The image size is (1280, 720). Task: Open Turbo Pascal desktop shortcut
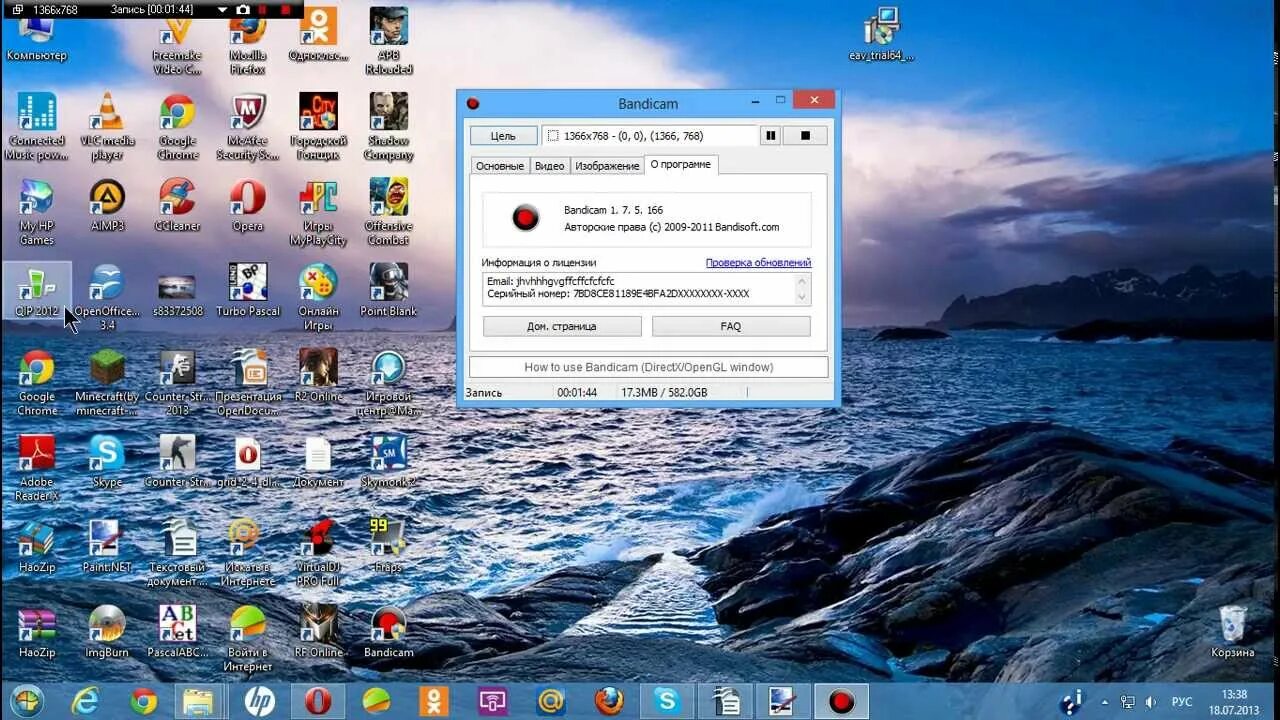(x=247, y=290)
